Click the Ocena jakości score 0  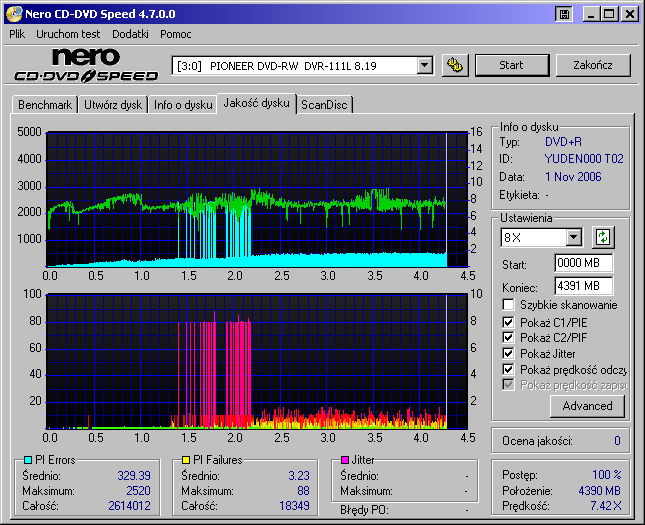617,441
